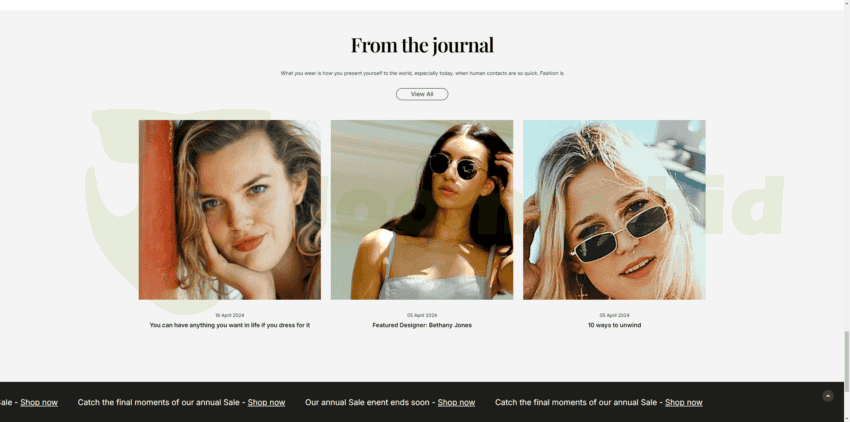850x422 pixels.
Task: Click the rightmost Shop now link
Action: click(684, 402)
